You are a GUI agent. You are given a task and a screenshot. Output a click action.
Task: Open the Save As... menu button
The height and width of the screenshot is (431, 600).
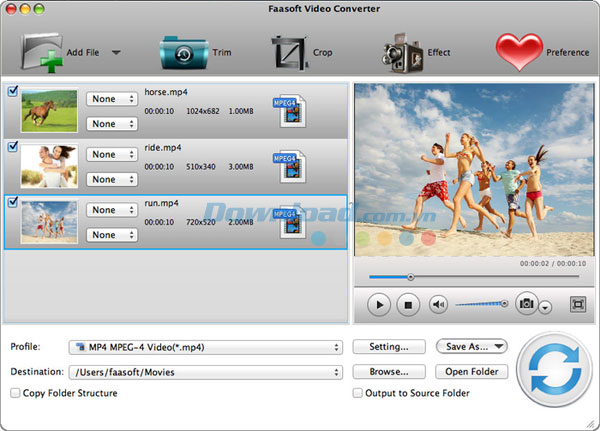(471, 346)
